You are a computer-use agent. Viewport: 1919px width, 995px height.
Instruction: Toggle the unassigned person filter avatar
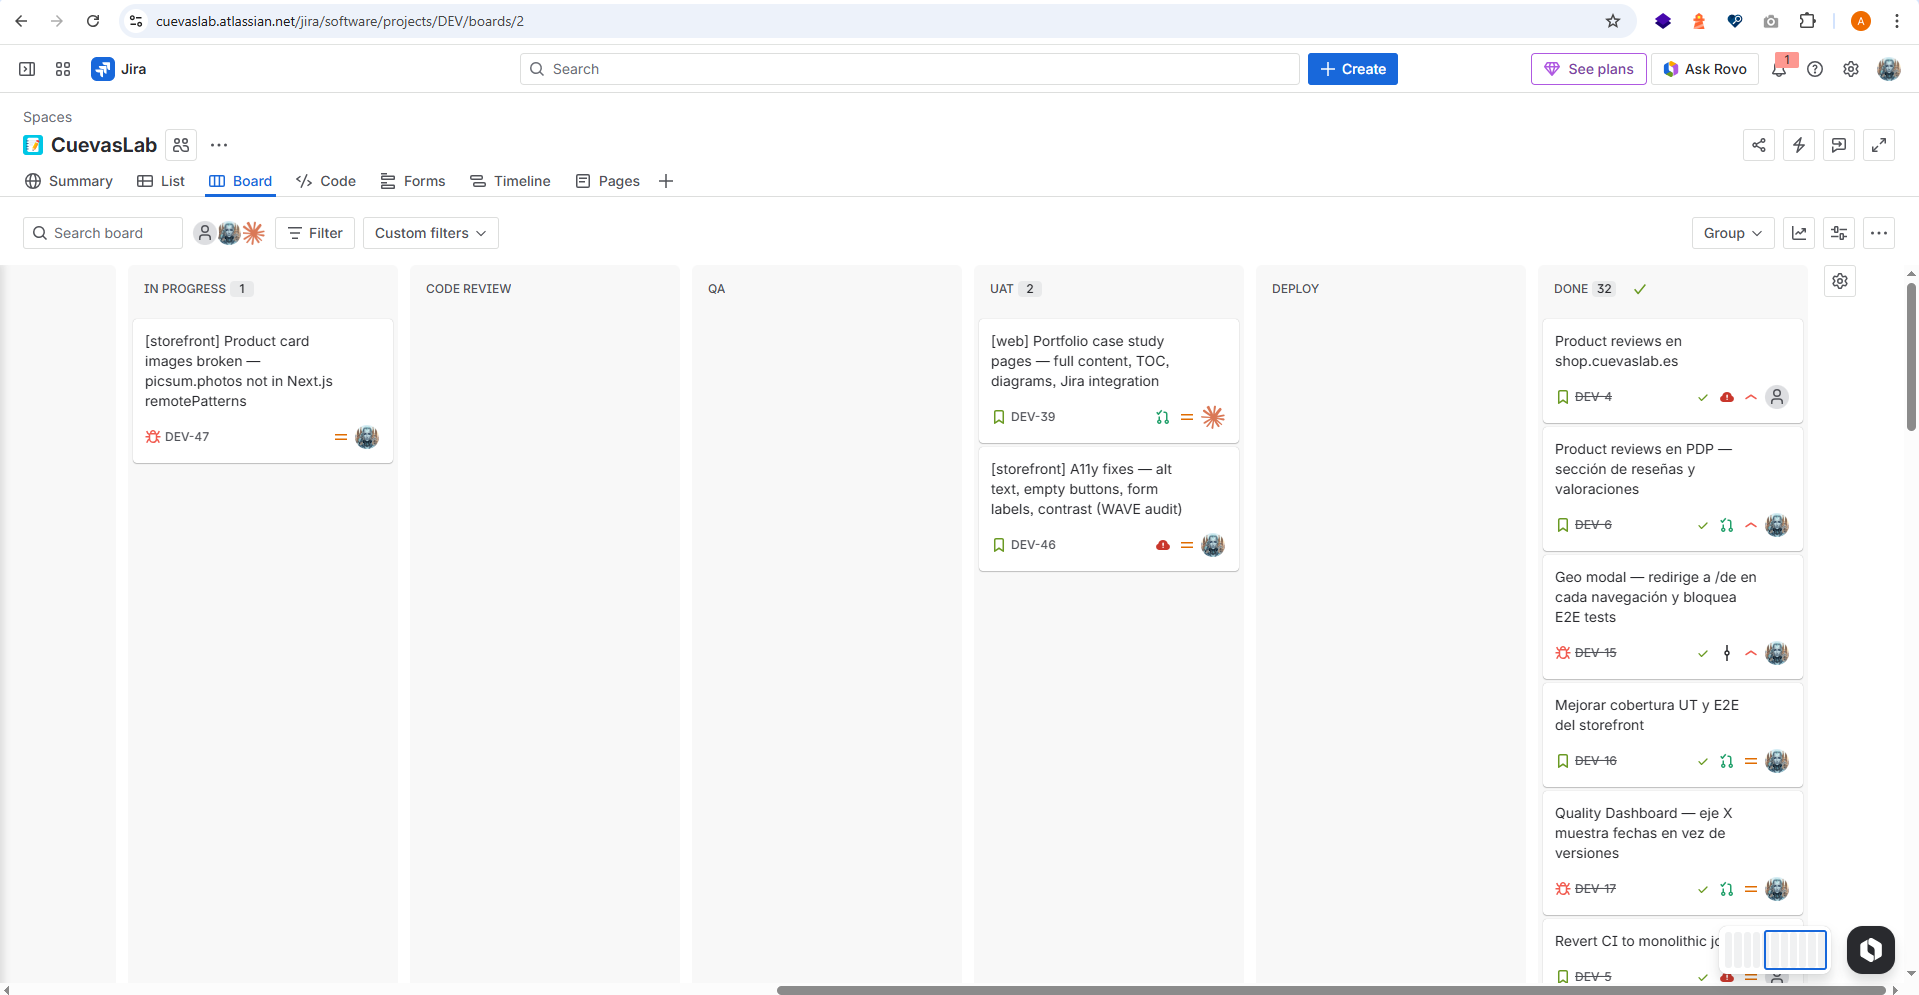click(x=205, y=233)
